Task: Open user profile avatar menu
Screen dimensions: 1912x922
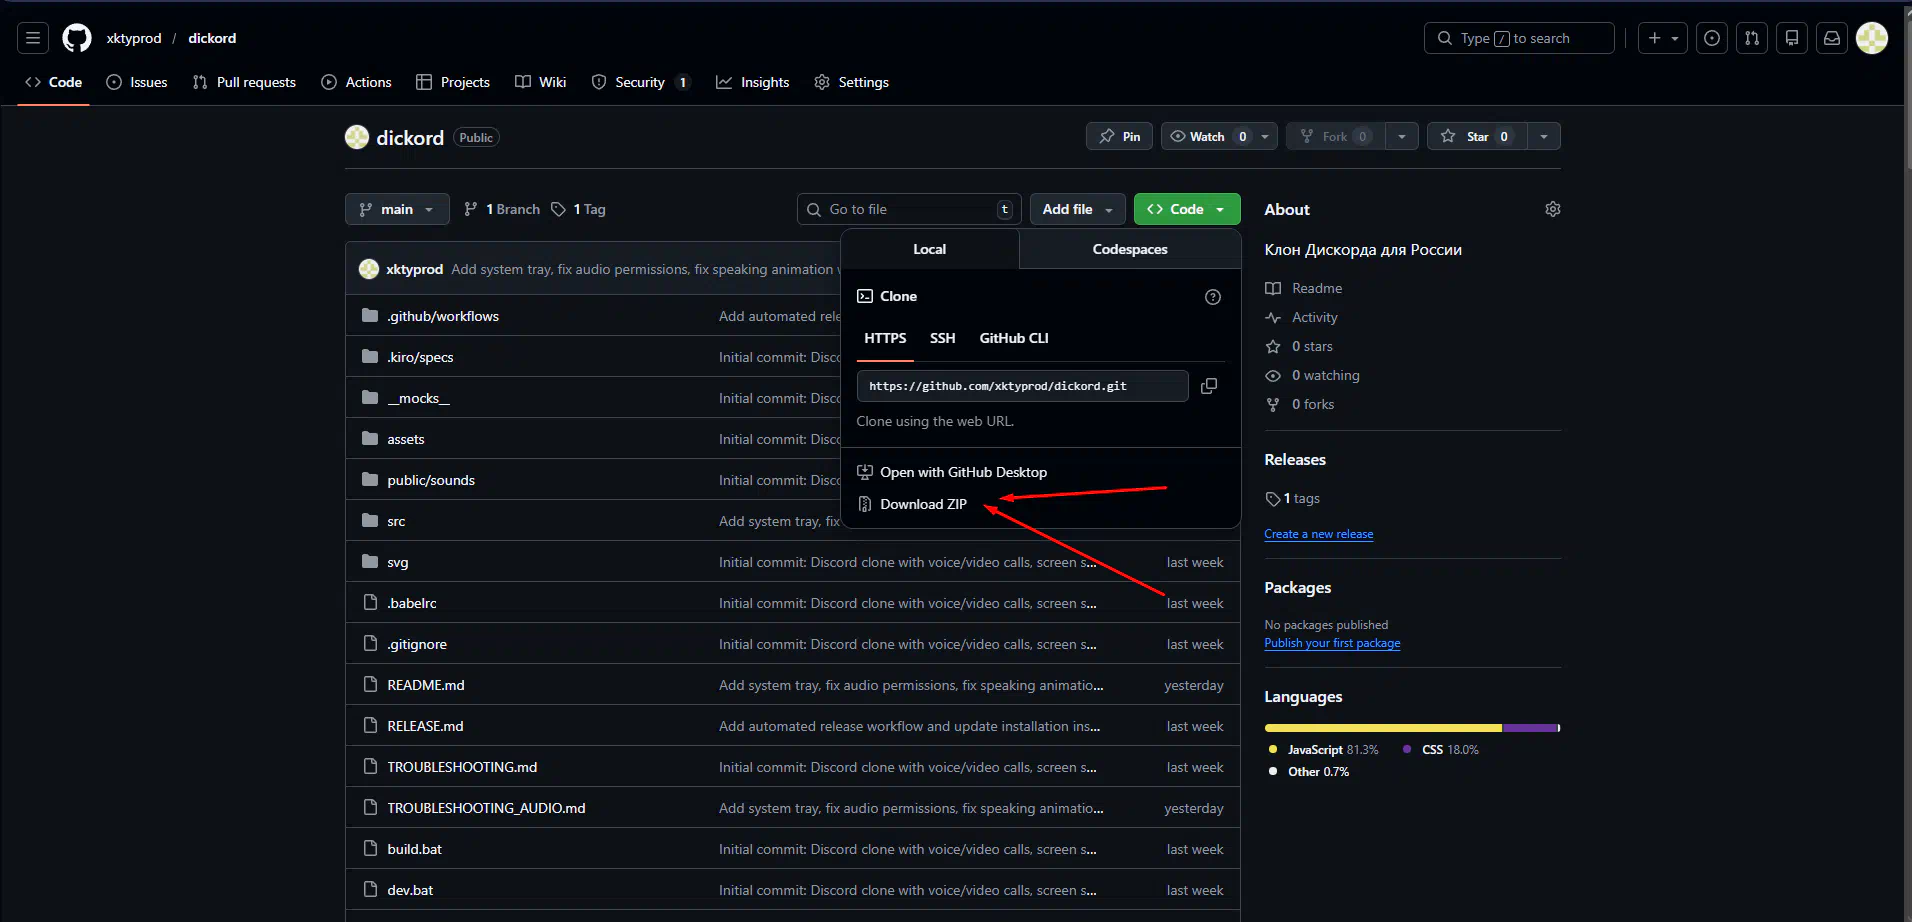Action: click(x=1871, y=38)
